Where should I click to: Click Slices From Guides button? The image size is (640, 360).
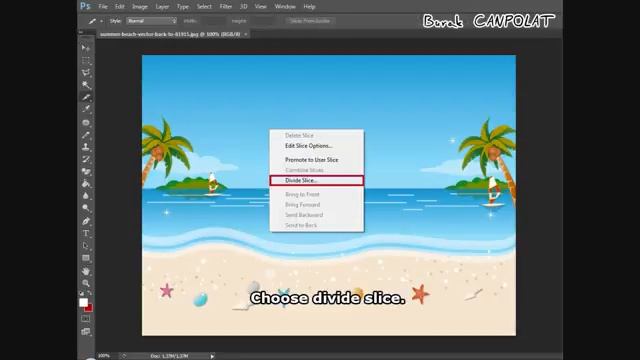click(310, 21)
